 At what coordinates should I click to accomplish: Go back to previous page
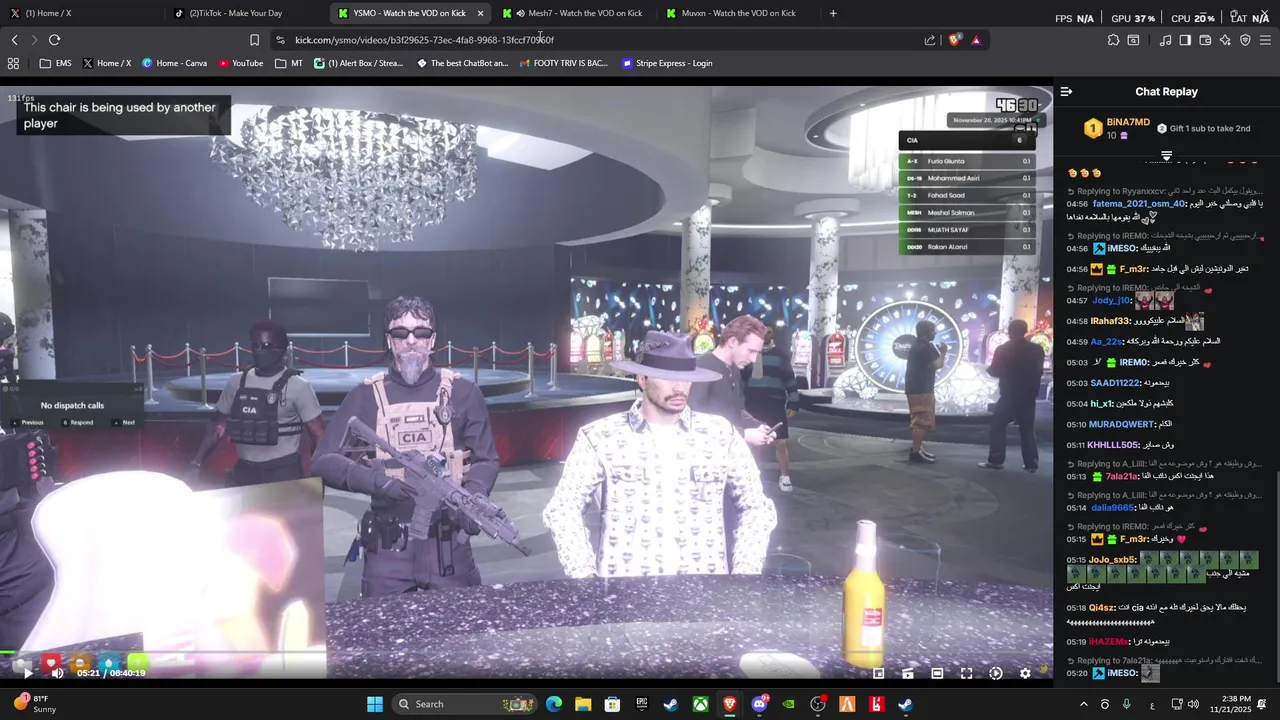pyautogui.click(x=14, y=40)
